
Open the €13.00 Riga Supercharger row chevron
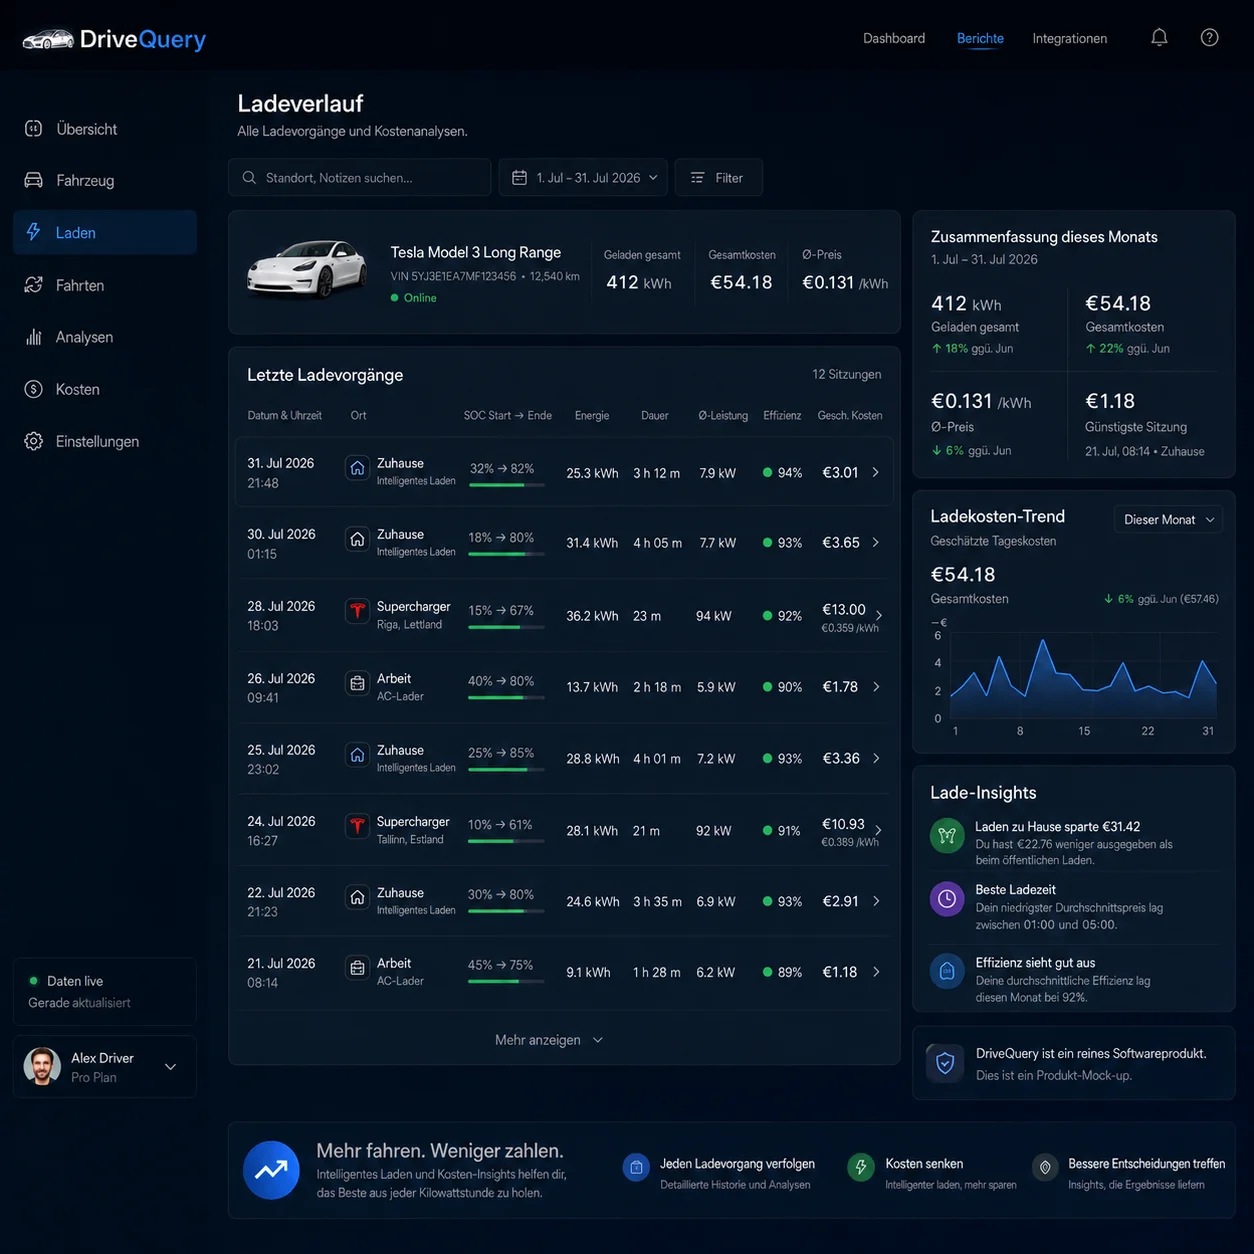pyautogui.click(x=879, y=615)
